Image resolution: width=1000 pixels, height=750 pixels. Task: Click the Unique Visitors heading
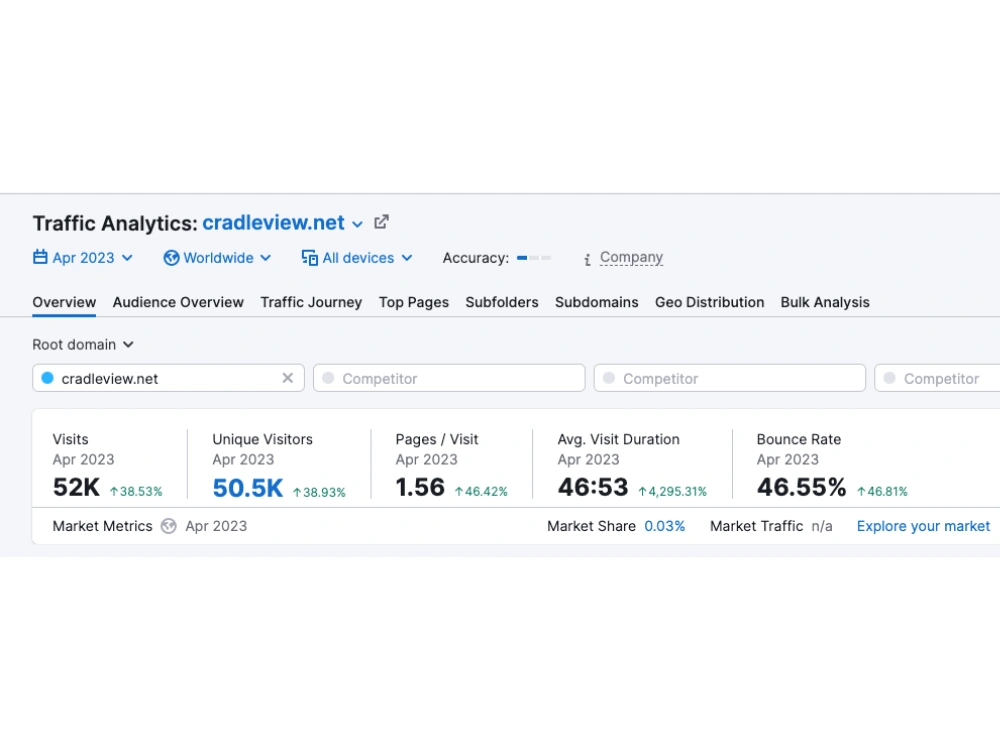[x=262, y=439]
